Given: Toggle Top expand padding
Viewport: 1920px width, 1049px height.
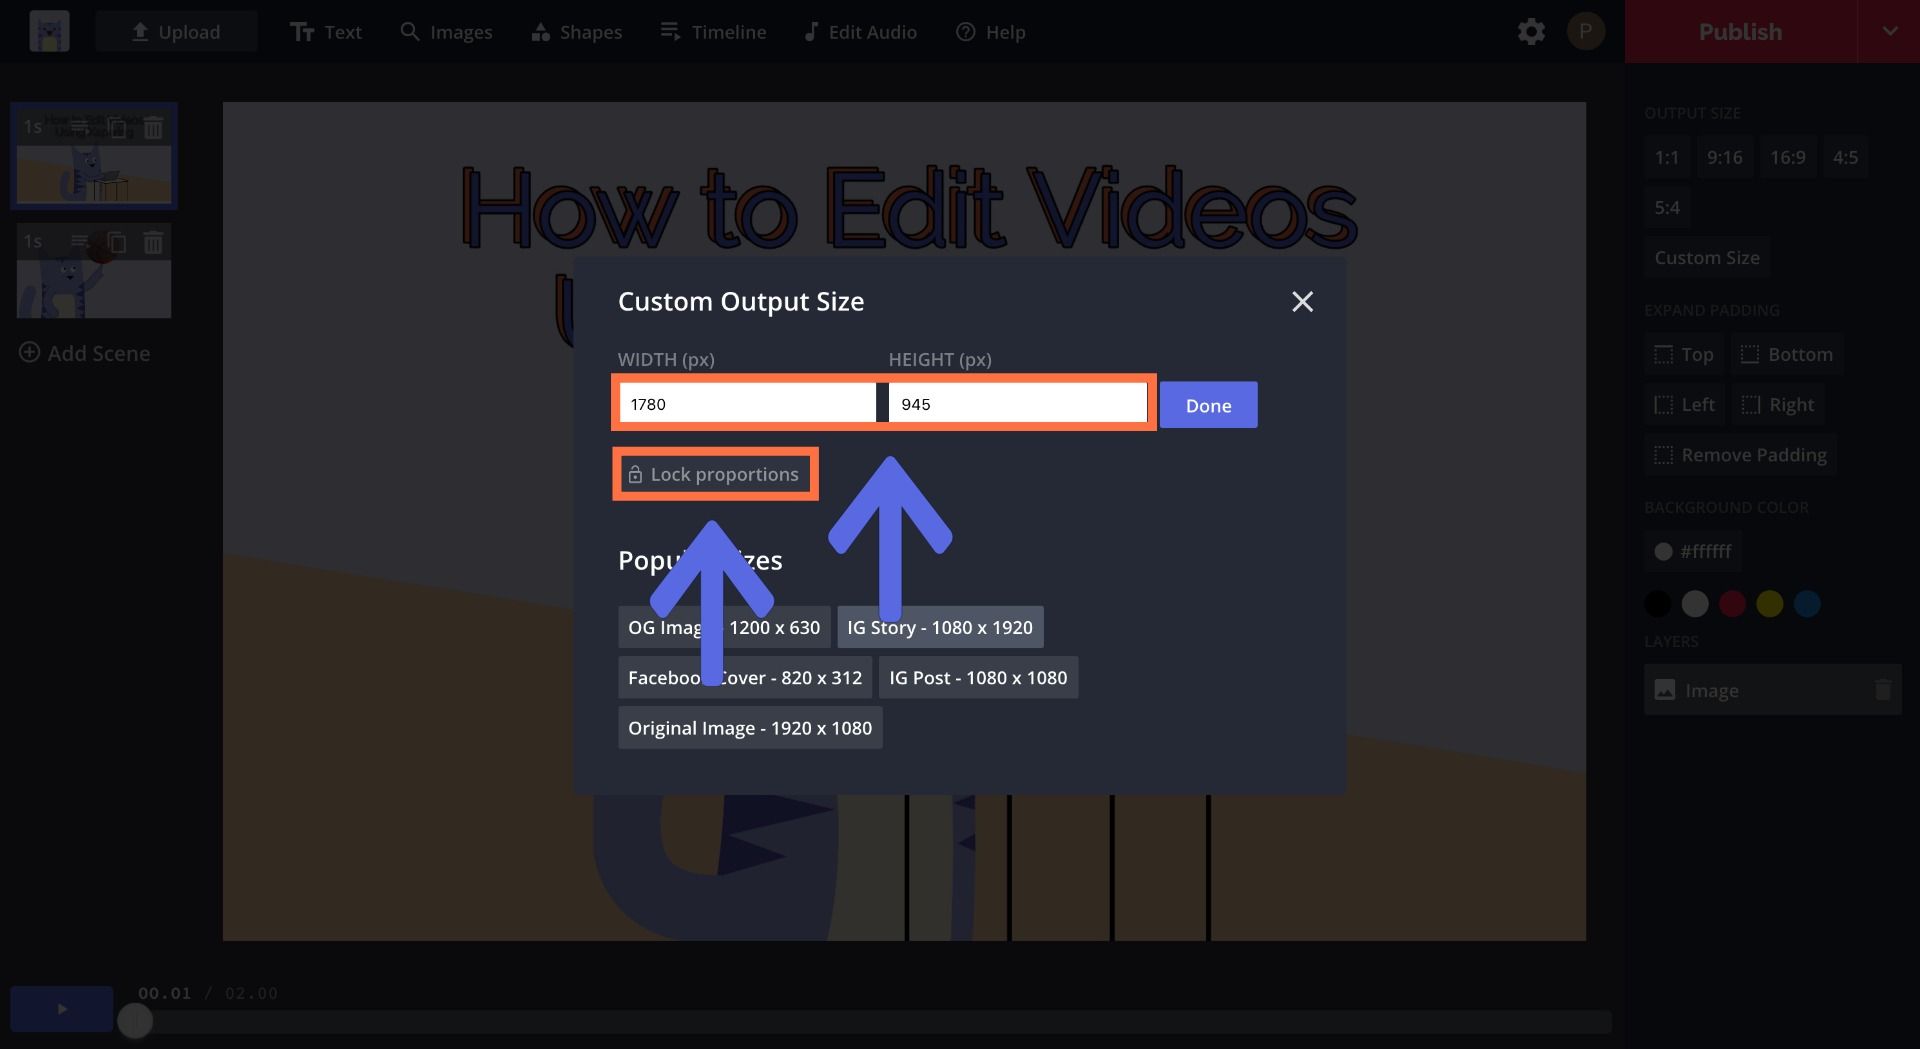Looking at the screenshot, I should tap(1684, 354).
